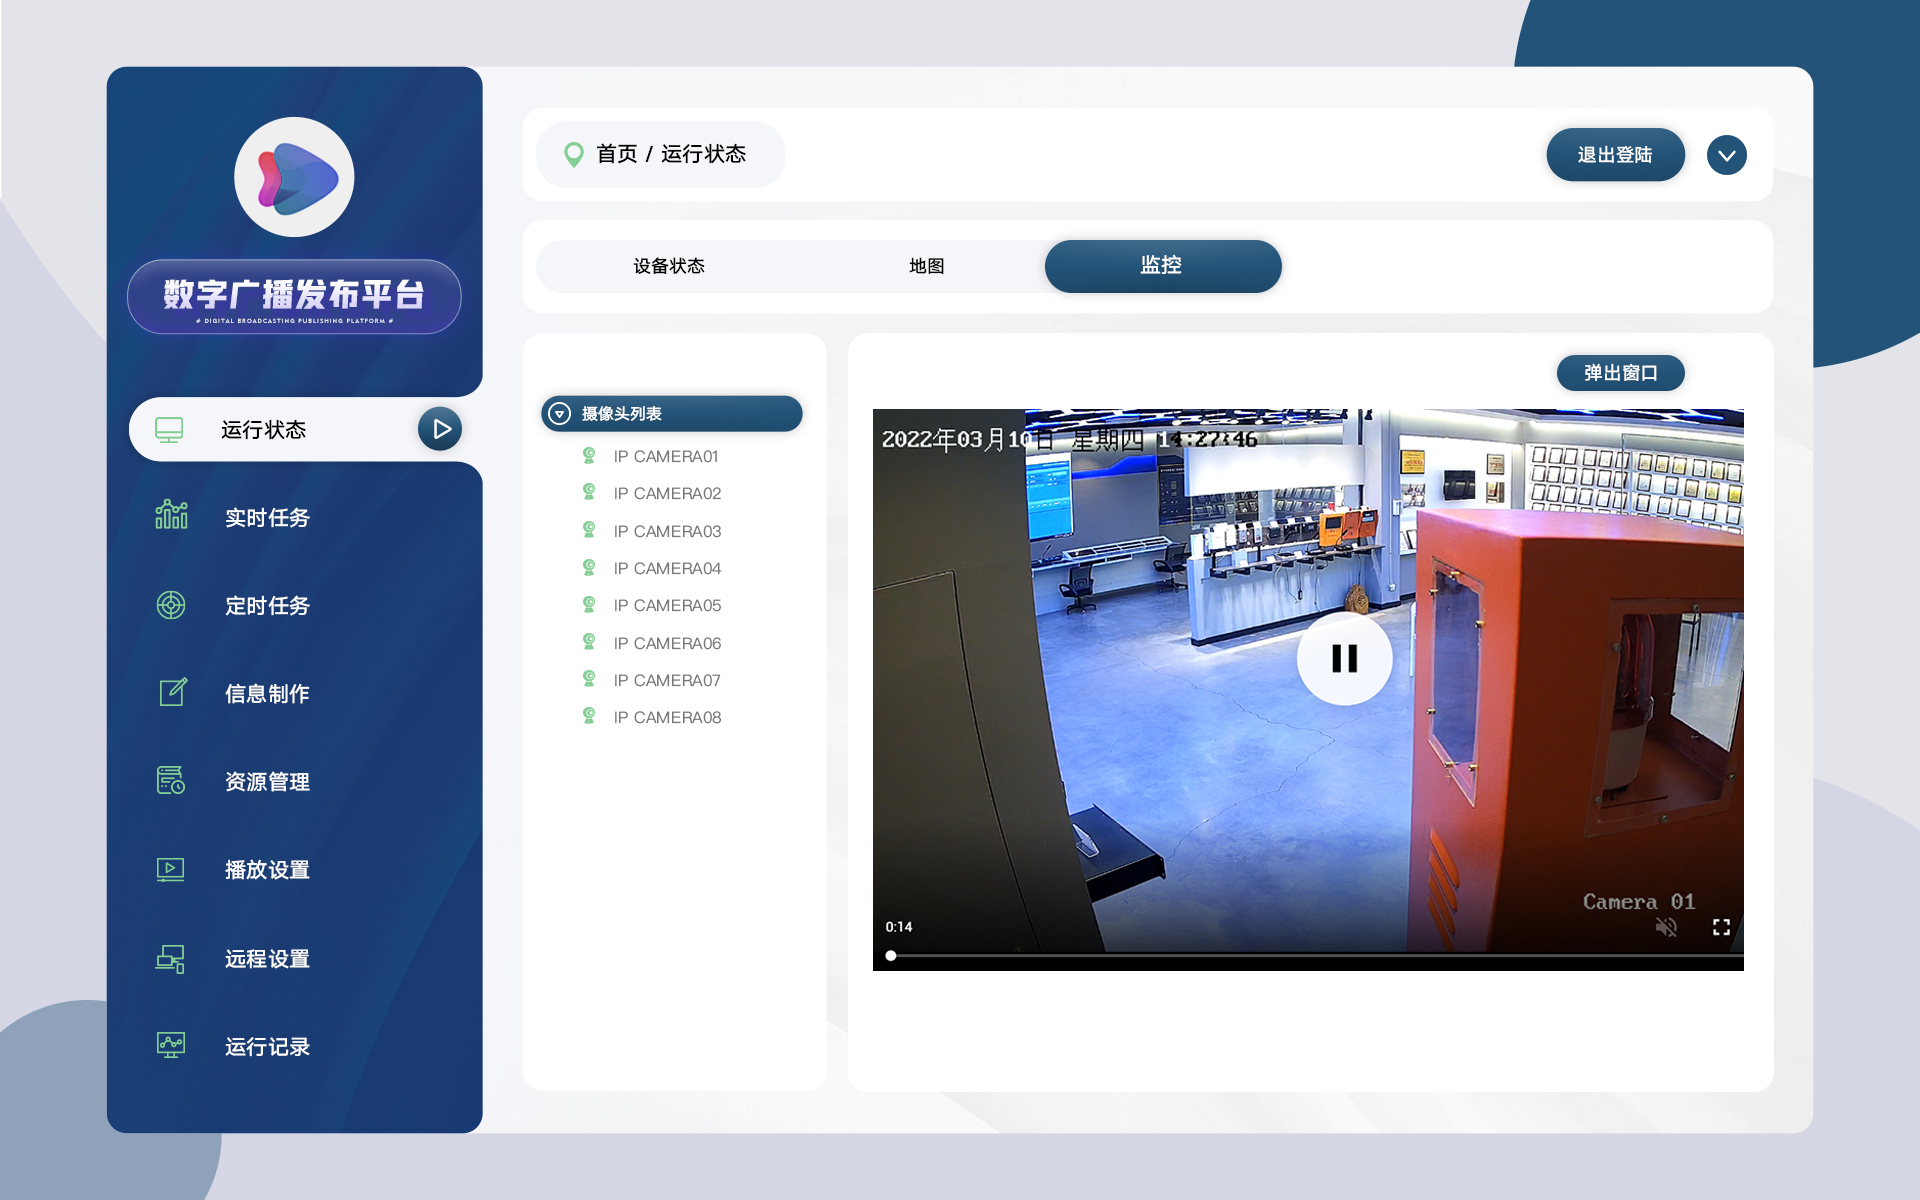This screenshot has width=1920, height=1200.
Task: Click the 播放设置 screen icon
Action: pyautogui.click(x=171, y=869)
